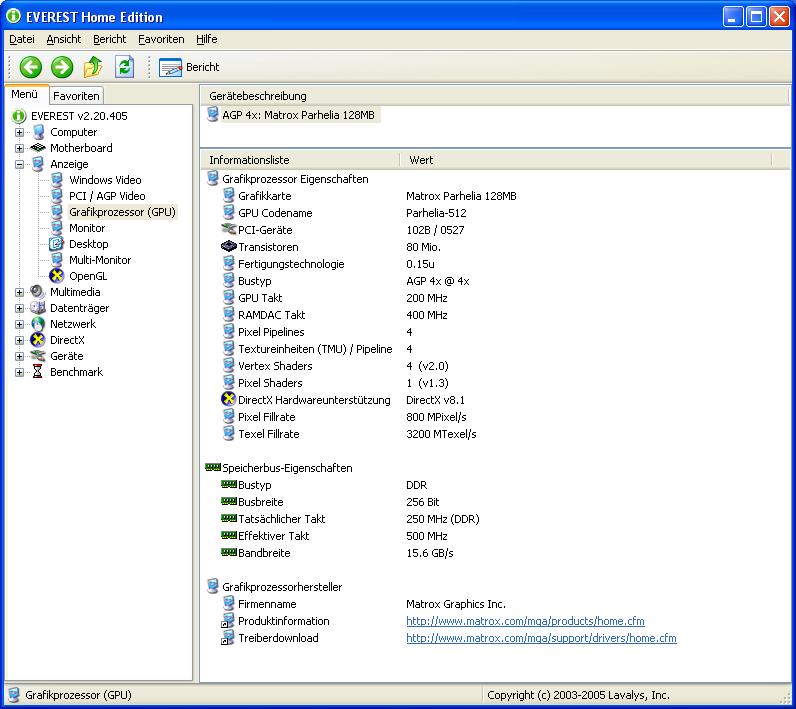Image resolution: width=796 pixels, height=709 pixels.
Task: Expand the Benchmark tree node
Action: coord(19,372)
